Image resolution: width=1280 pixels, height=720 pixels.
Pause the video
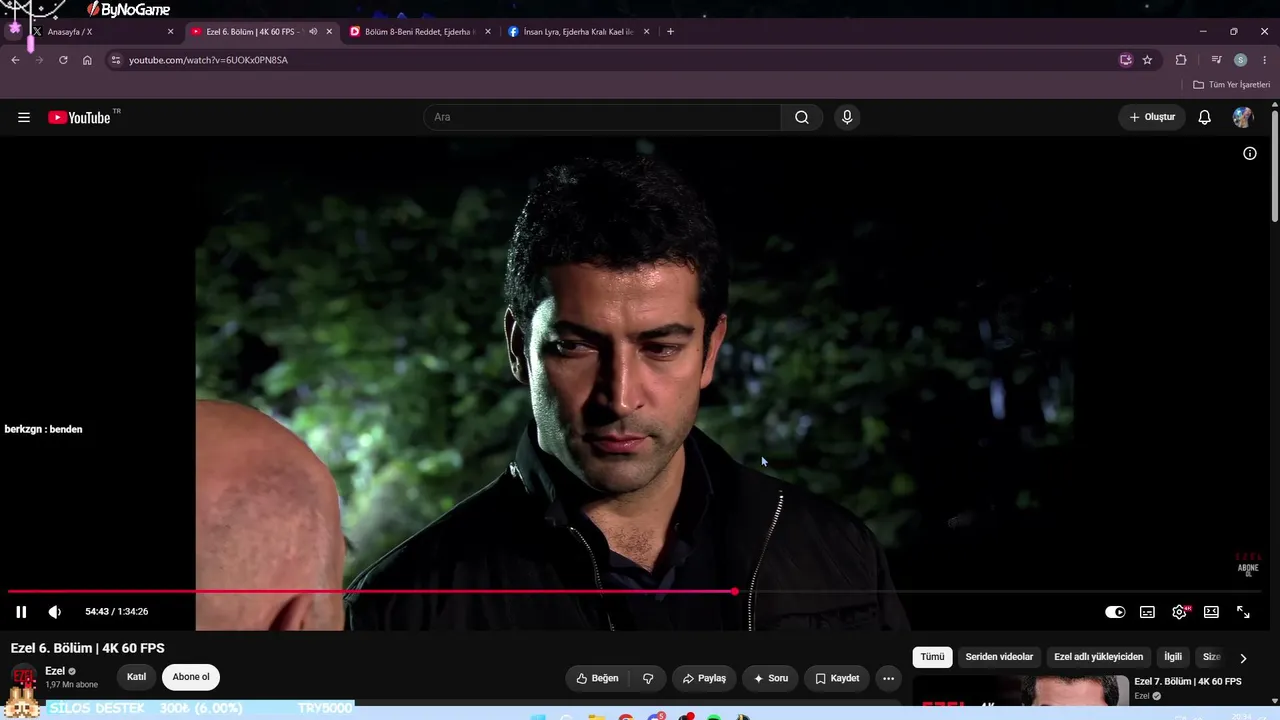click(x=21, y=612)
